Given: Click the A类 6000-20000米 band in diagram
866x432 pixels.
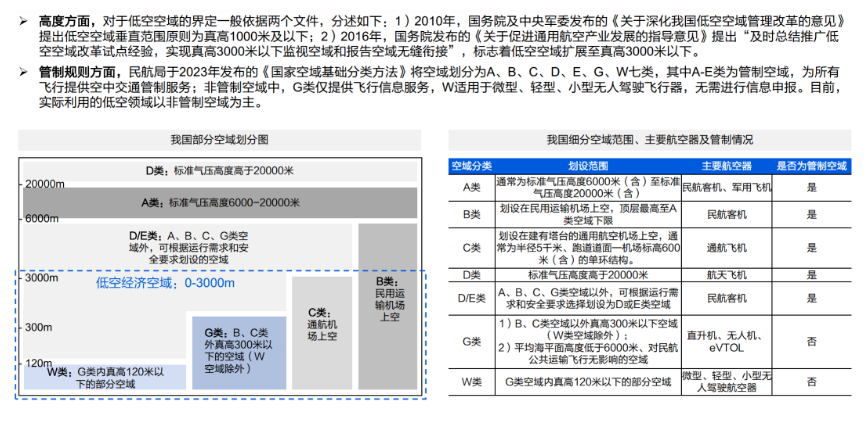Looking at the screenshot, I should (x=221, y=203).
